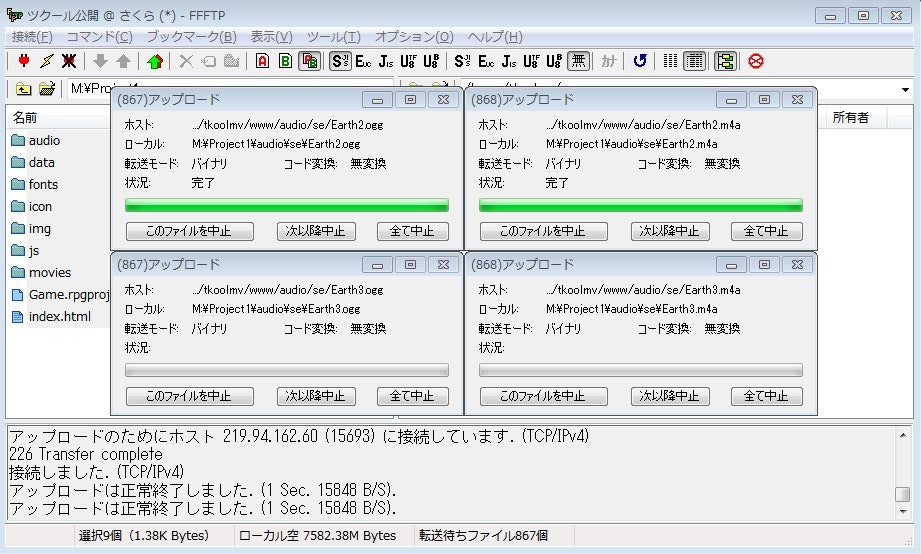The width and height of the screenshot is (921, 554).
Task: Click the gray up-arrow Upload icon
Action: [123, 61]
